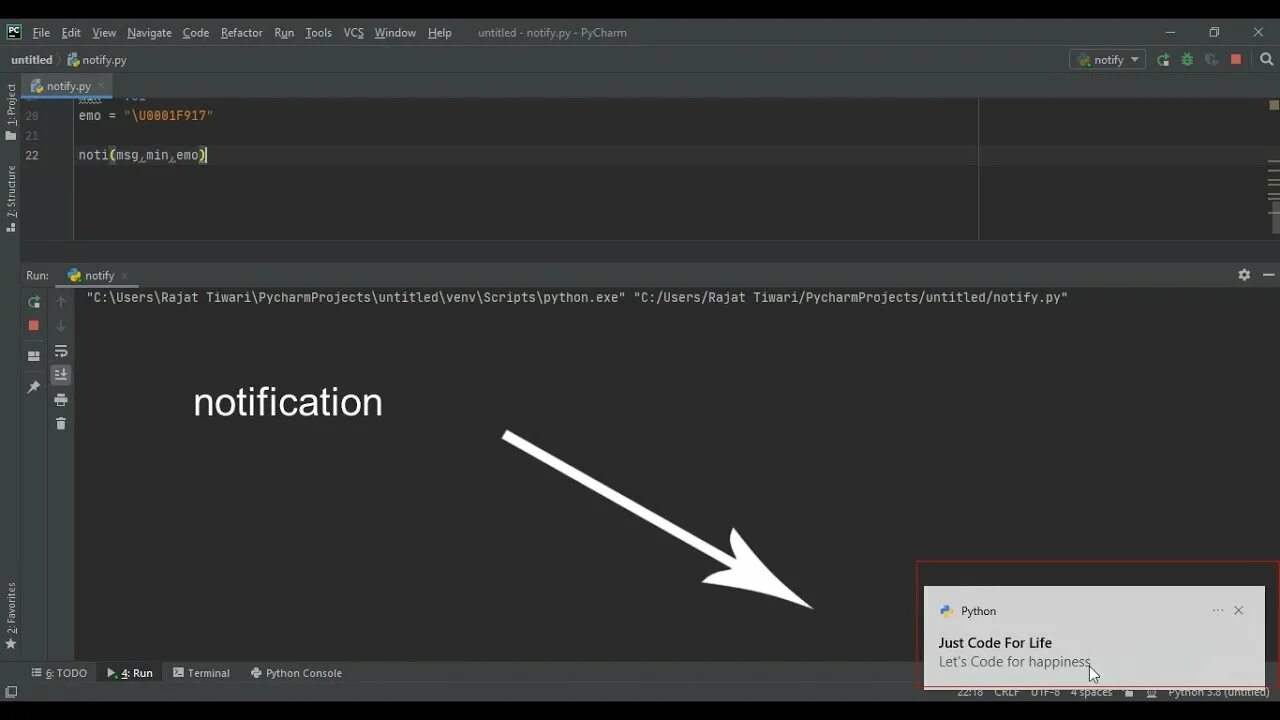This screenshot has width=1280, height=720.
Task: Dismiss the Python notification toast
Action: (x=1239, y=610)
